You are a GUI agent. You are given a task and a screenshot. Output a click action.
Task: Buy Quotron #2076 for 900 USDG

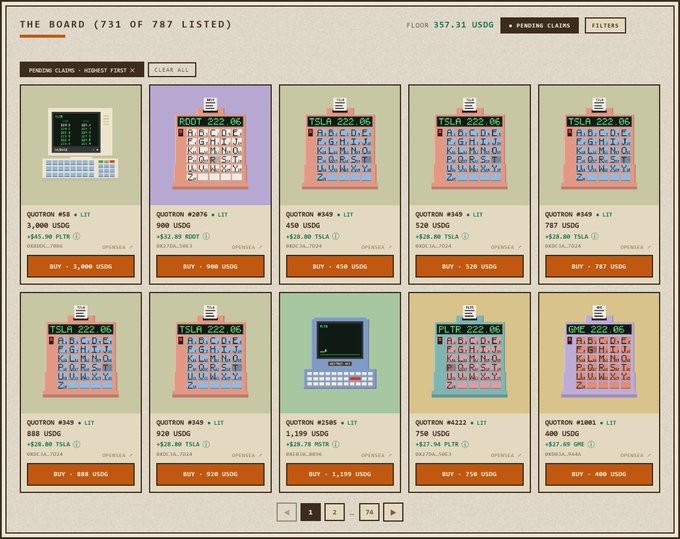(210, 266)
